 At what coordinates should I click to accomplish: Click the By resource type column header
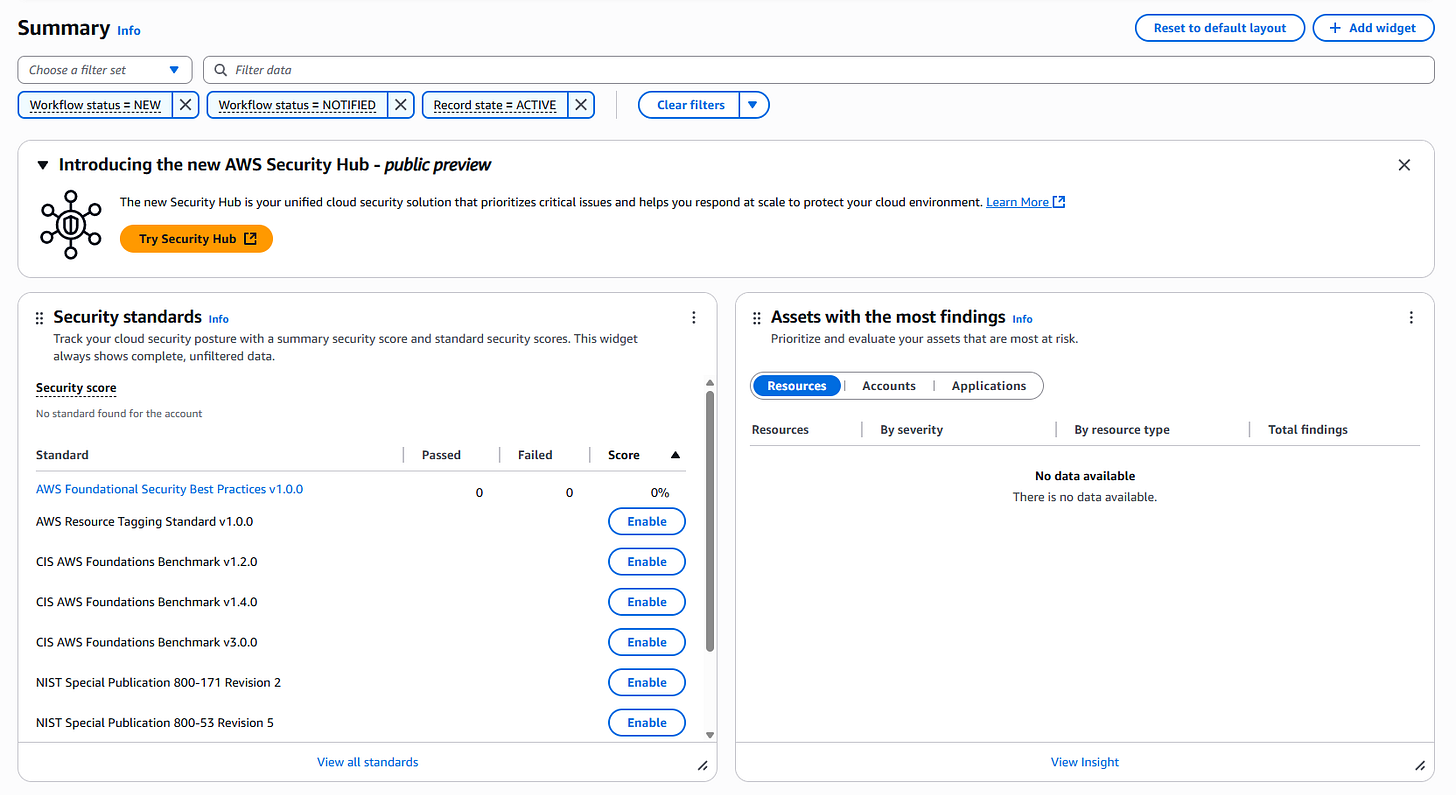[x=1122, y=430]
